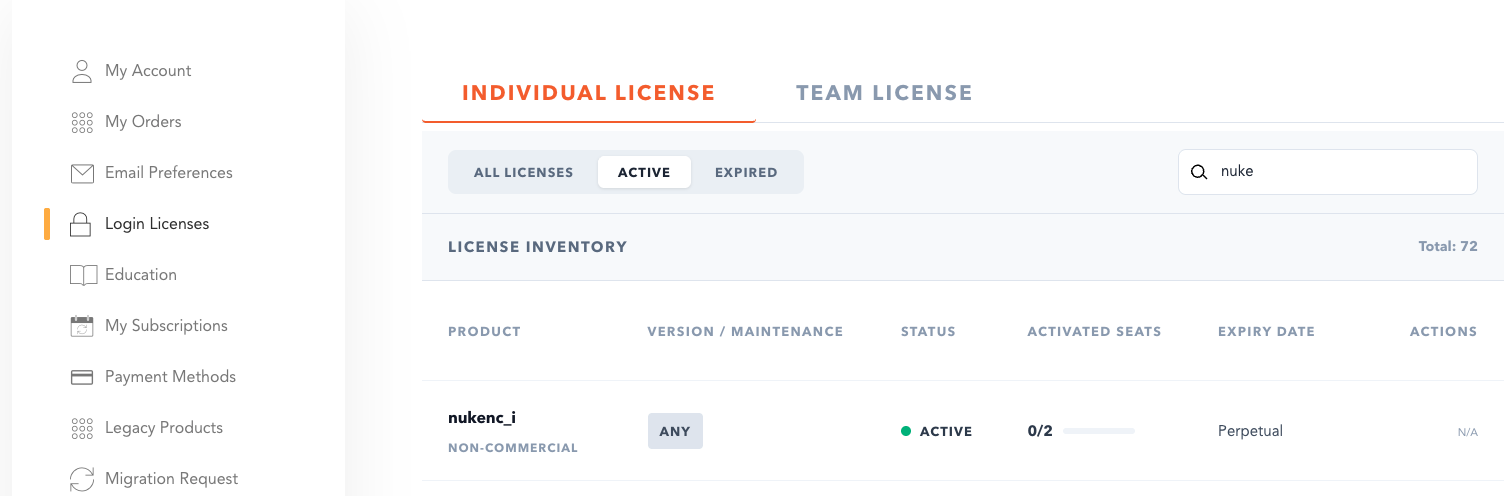Viewport: 1512px width, 496px height.
Task: Open Payment Methods
Action: pos(171,377)
